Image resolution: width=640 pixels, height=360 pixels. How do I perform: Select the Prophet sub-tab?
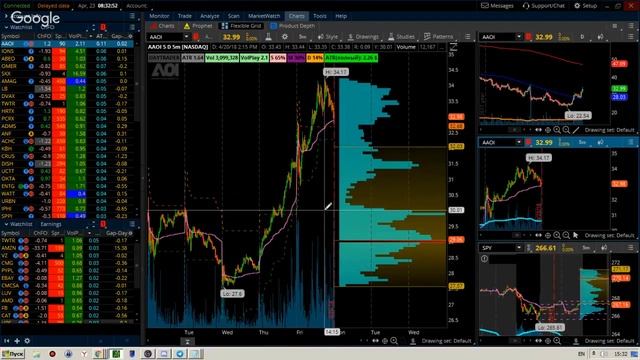198,26
